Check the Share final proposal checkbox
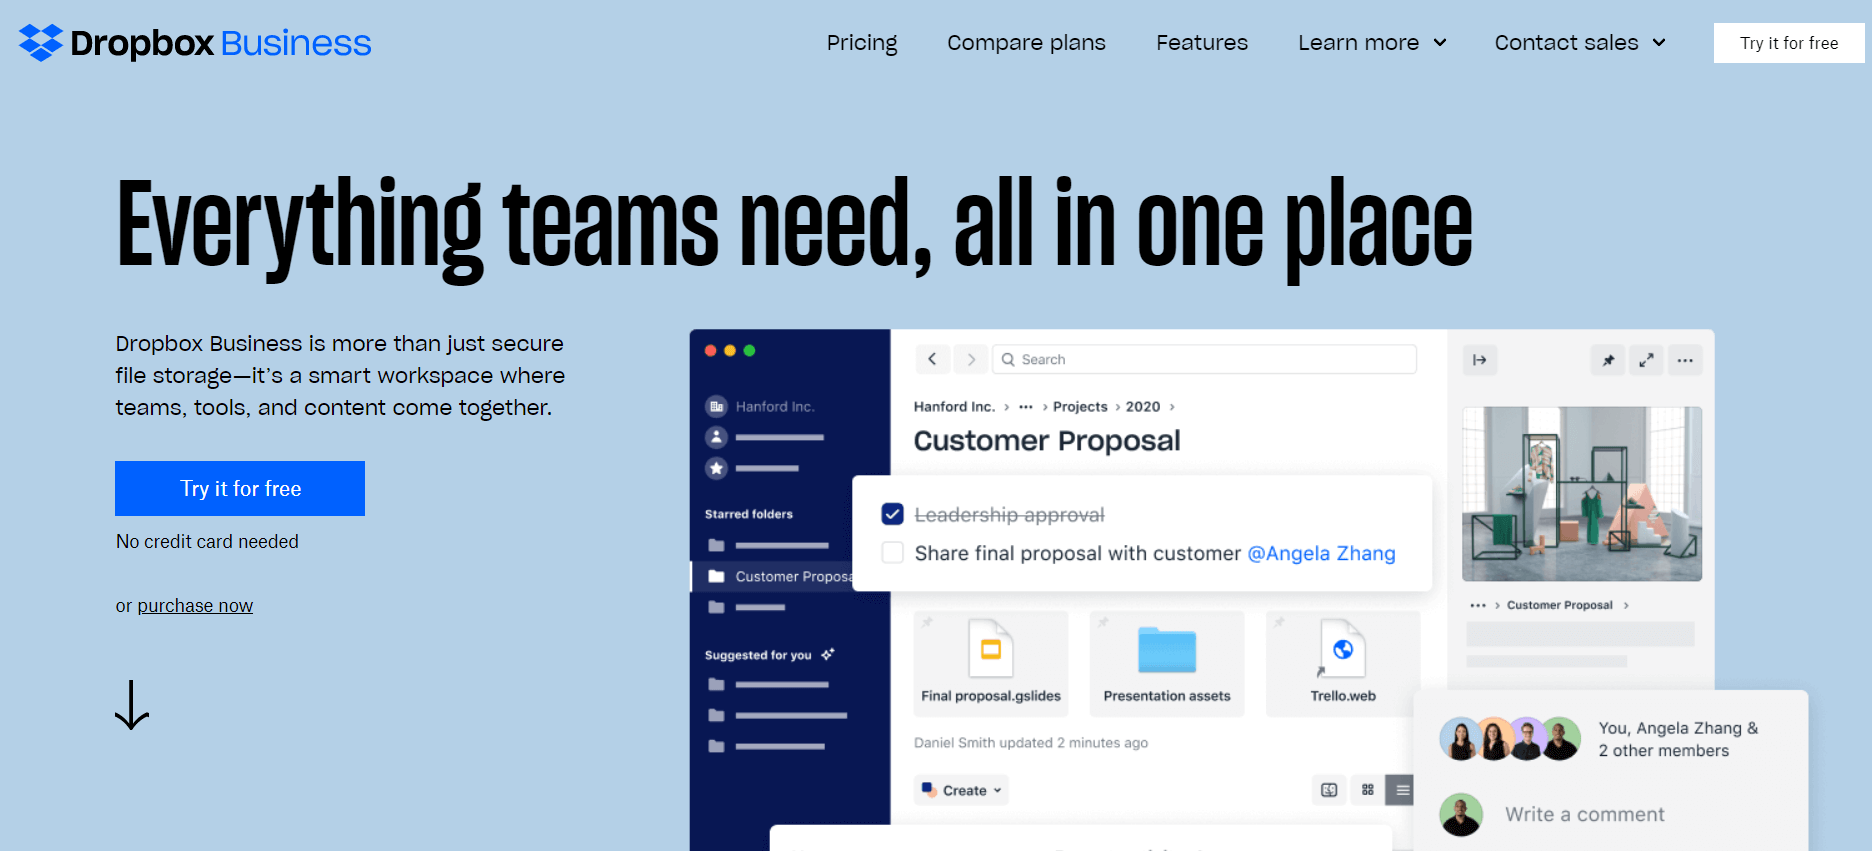 coord(893,553)
